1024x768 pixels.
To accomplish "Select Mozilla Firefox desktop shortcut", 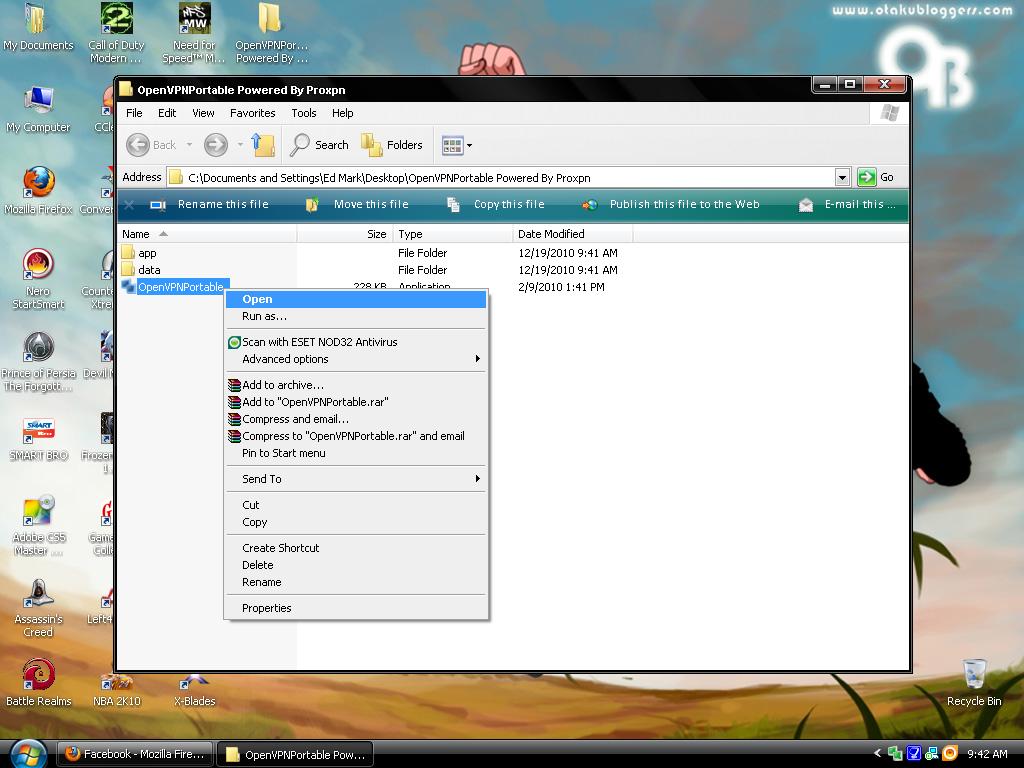I will (x=38, y=191).
